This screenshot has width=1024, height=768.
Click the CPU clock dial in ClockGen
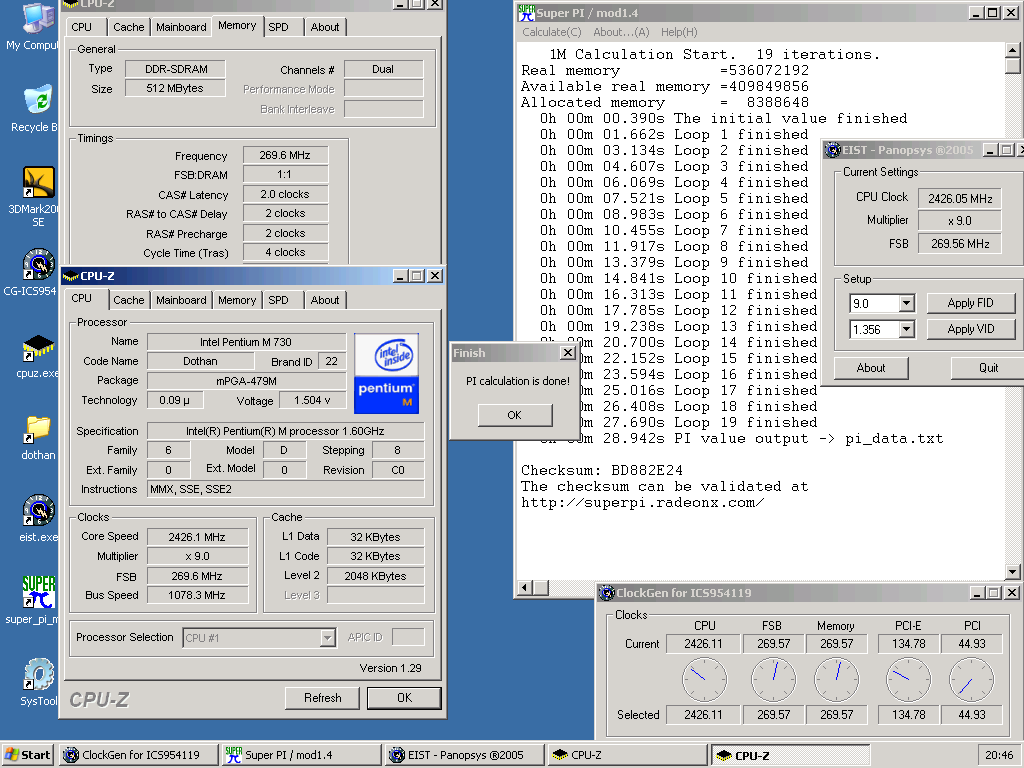click(x=704, y=679)
